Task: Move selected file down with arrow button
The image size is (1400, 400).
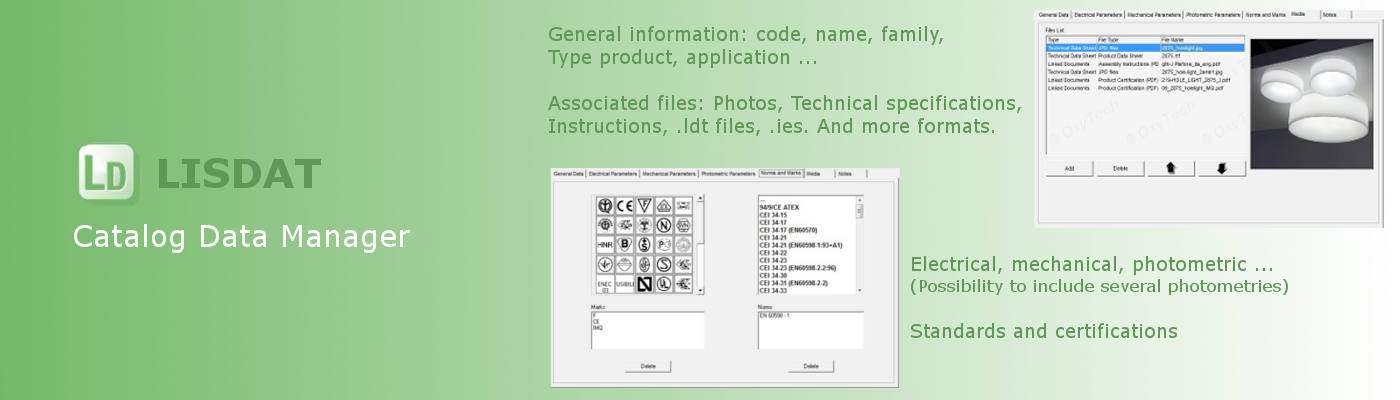Action: pos(1222,168)
